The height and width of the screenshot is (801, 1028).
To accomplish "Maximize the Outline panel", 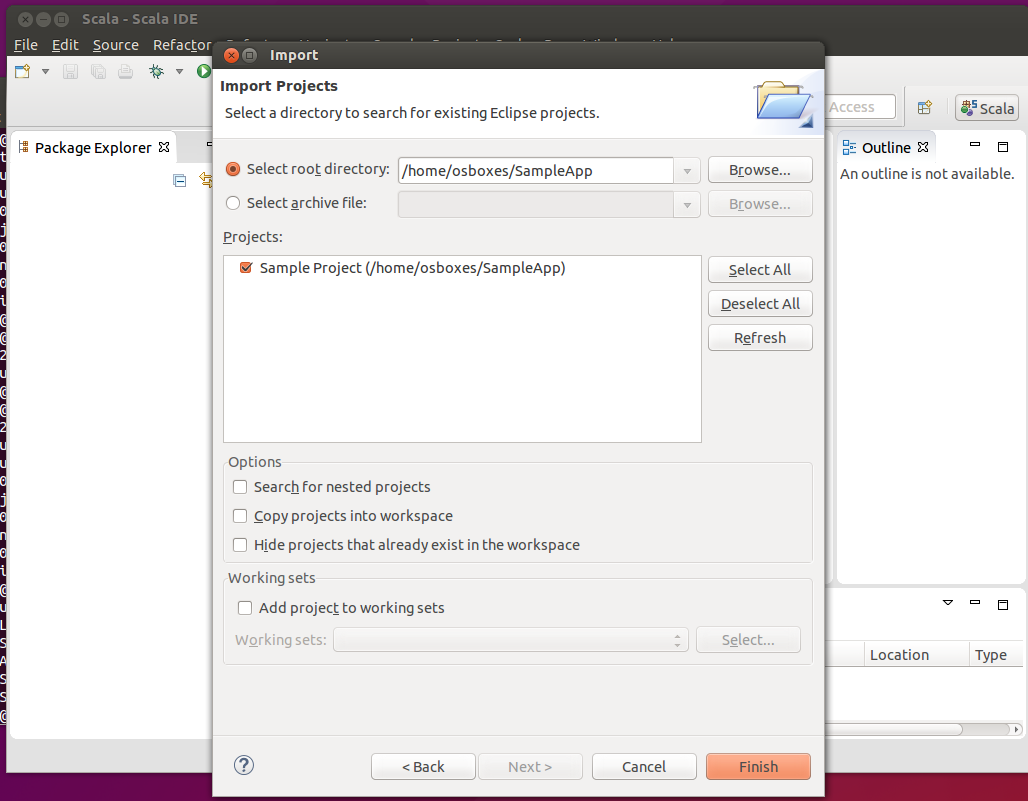I will coord(1003,147).
